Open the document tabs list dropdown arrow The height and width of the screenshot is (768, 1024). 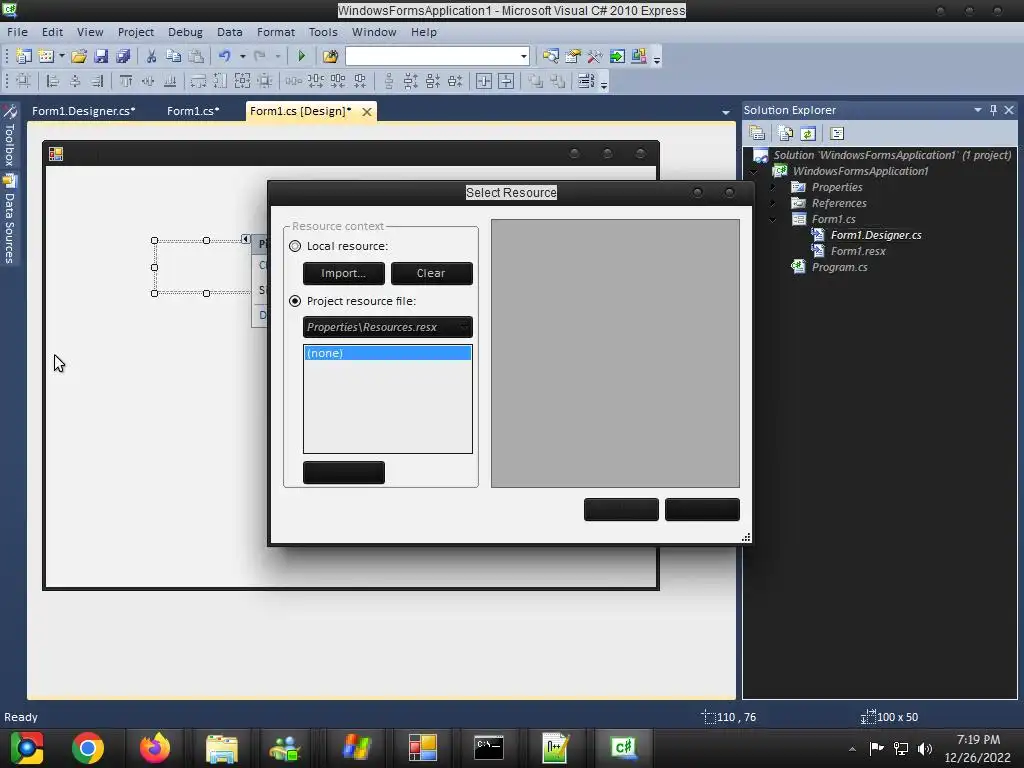coord(726,112)
